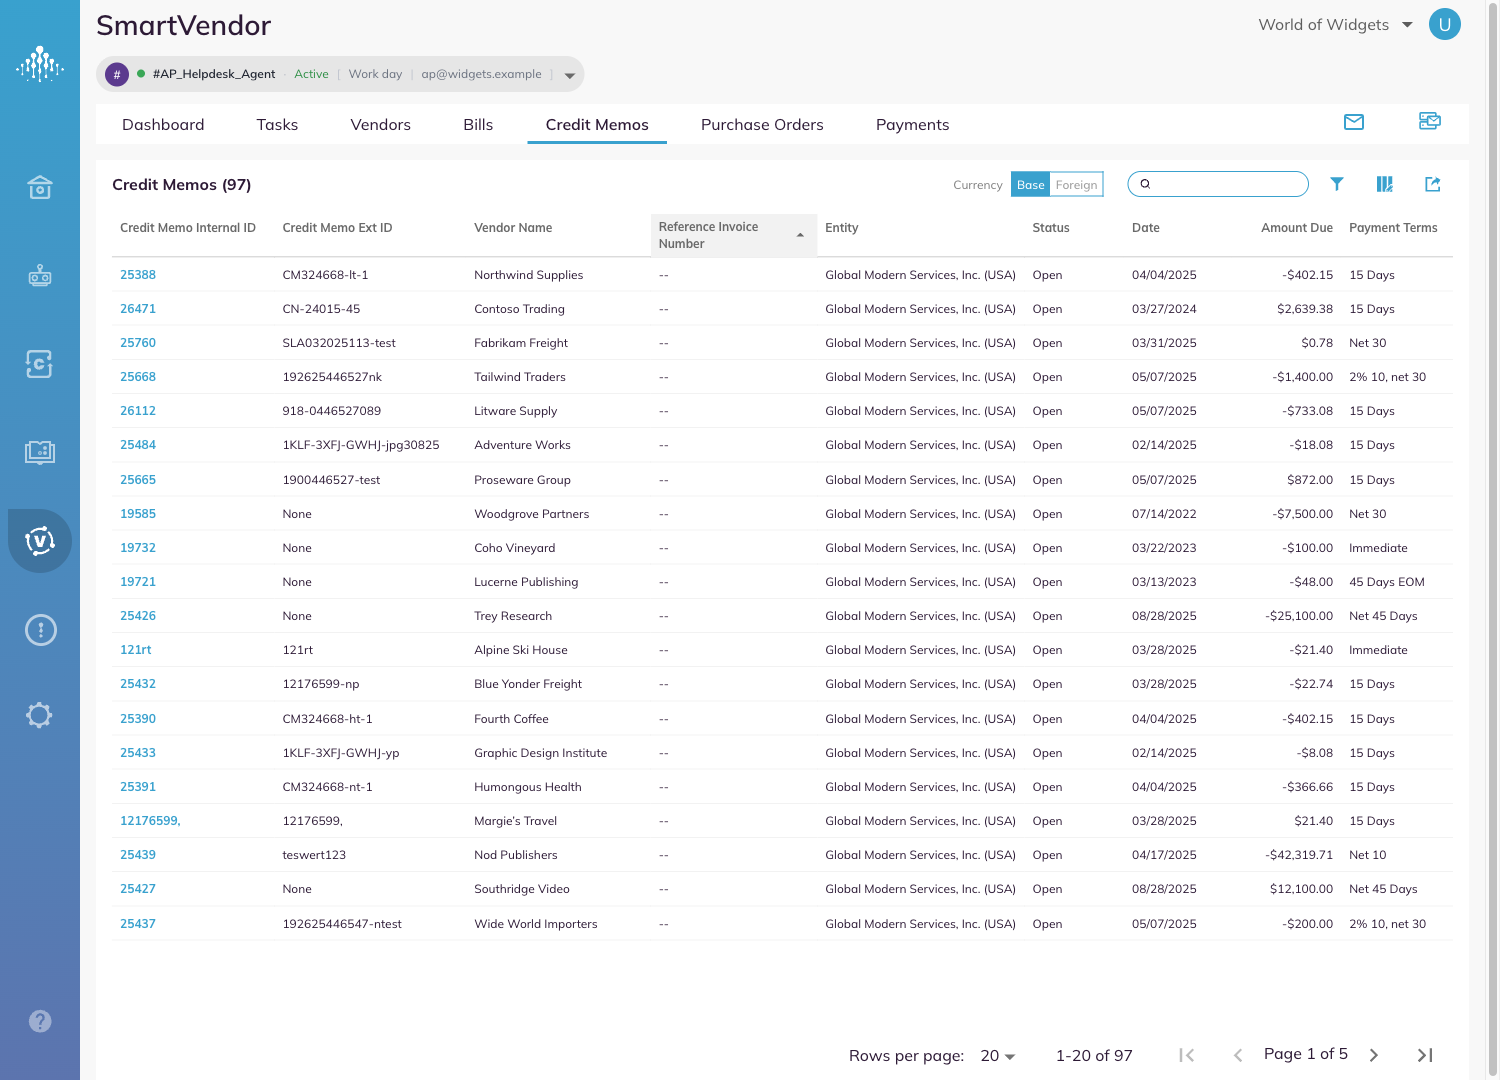The height and width of the screenshot is (1080, 1500).
Task: Switch to Payments tab
Action: (912, 125)
